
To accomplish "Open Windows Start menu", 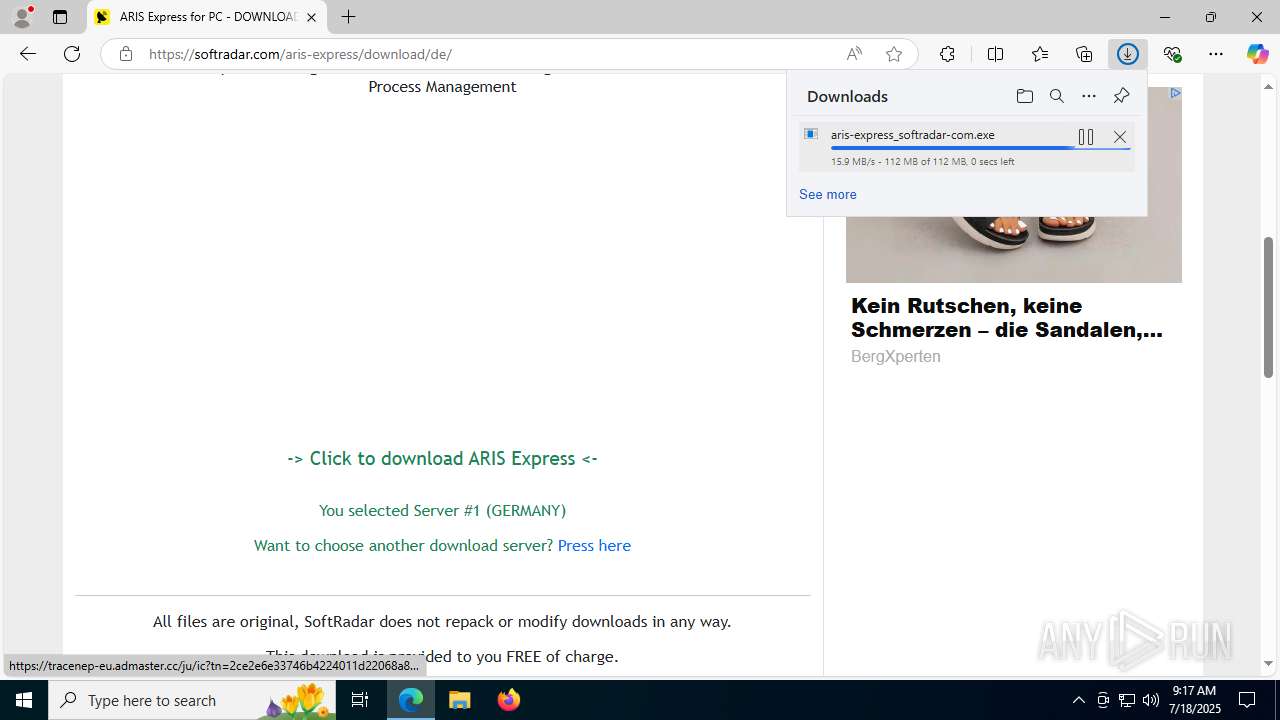I will click(x=24, y=700).
